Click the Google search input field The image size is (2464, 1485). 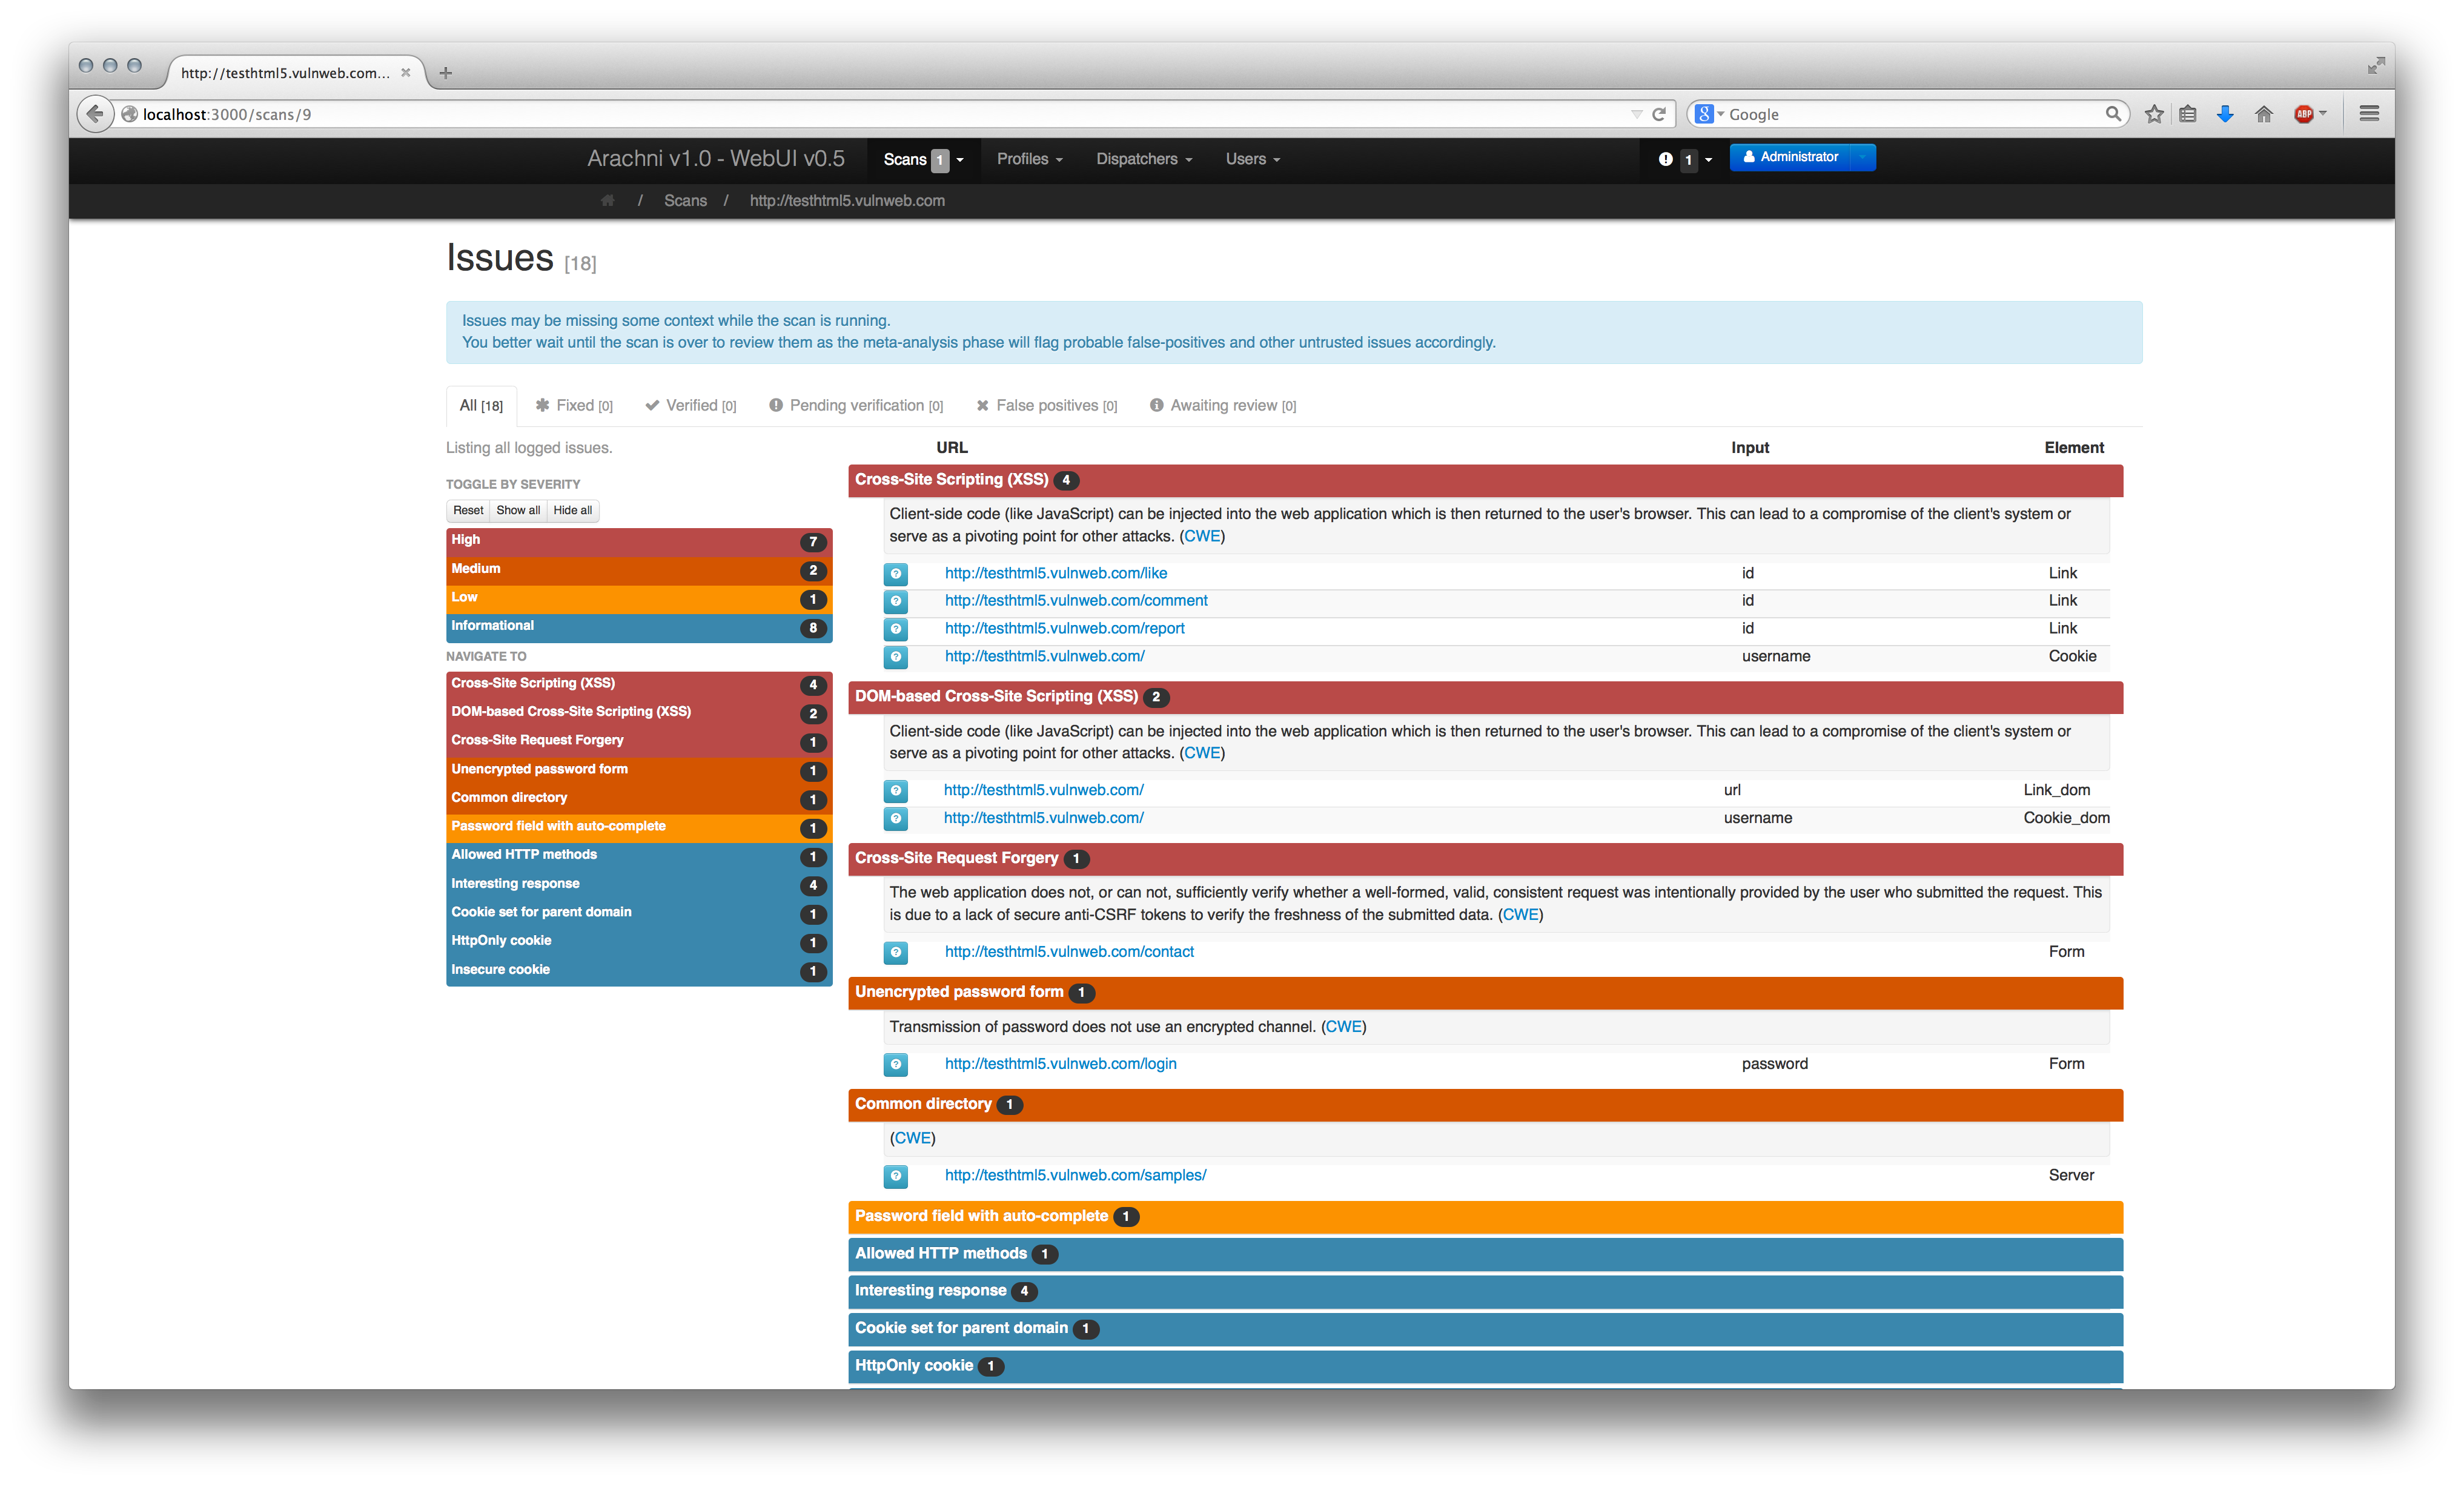coord(1914,114)
